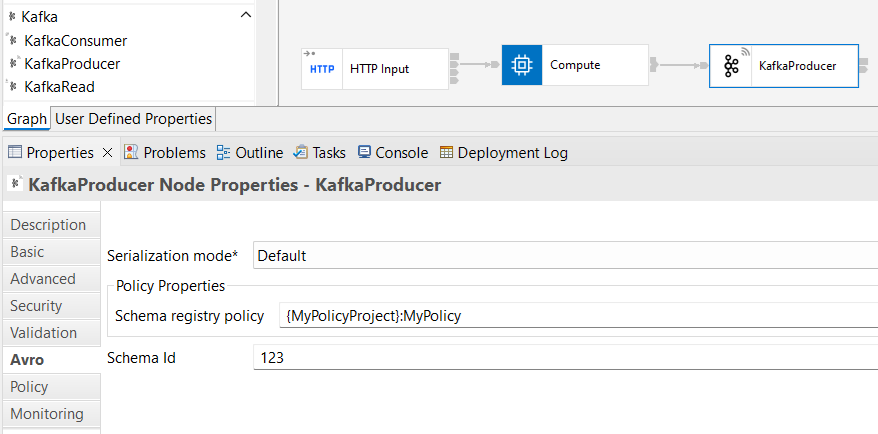This screenshot has height=434, width=878.
Task: Click the Schema registry policy label
Action: 189,316
